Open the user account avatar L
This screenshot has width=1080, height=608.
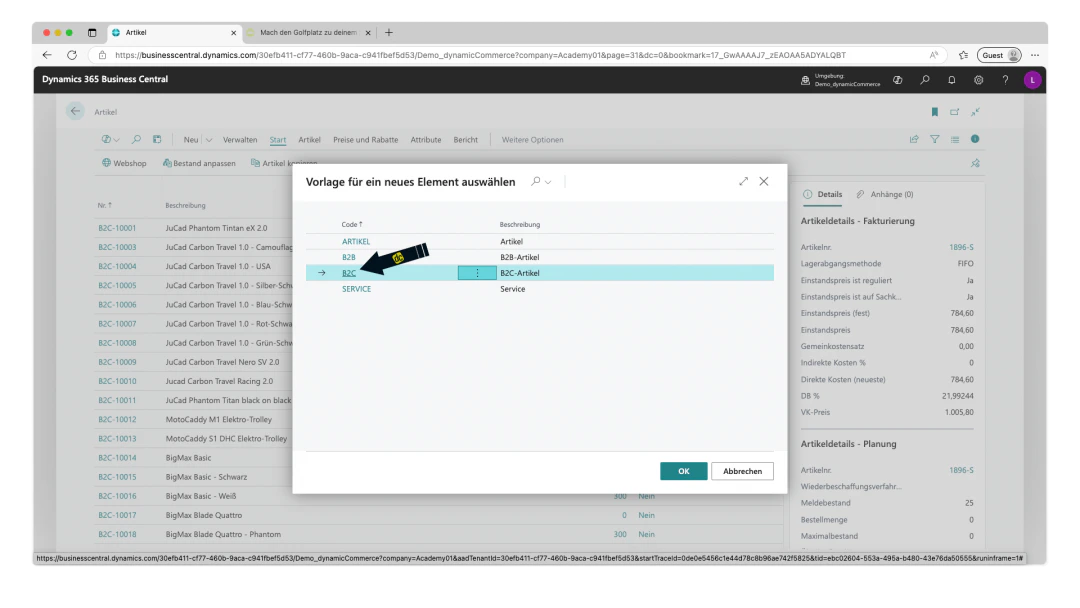[1032, 80]
